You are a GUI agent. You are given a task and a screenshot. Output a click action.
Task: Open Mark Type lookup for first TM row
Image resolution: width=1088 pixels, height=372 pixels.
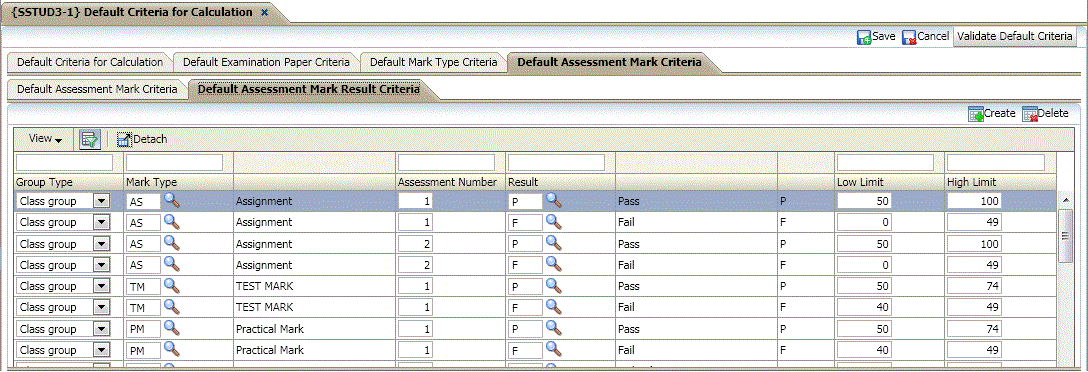coord(171,286)
